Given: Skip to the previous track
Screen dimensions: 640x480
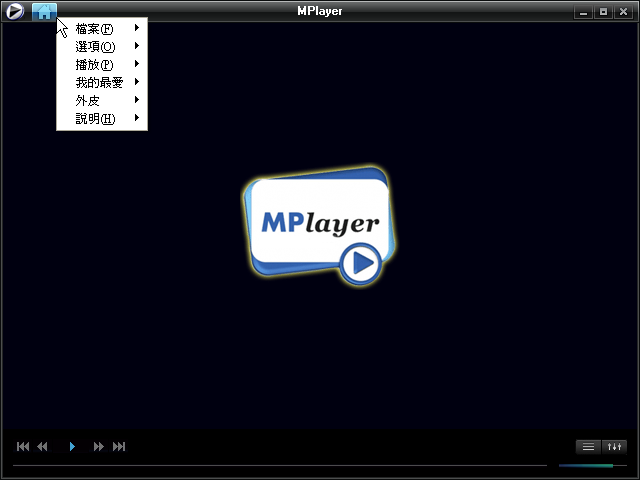Looking at the screenshot, I should pos(23,447).
